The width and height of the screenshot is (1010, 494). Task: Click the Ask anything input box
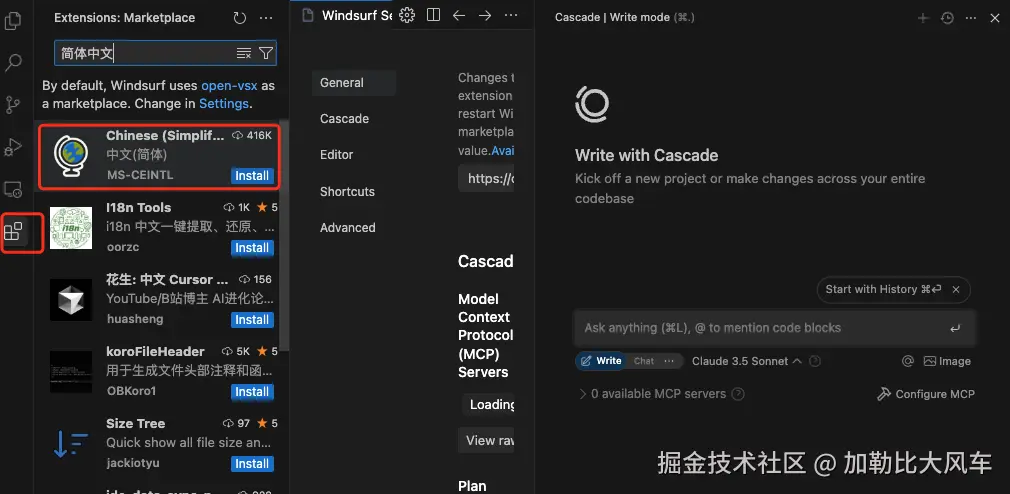pos(774,328)
